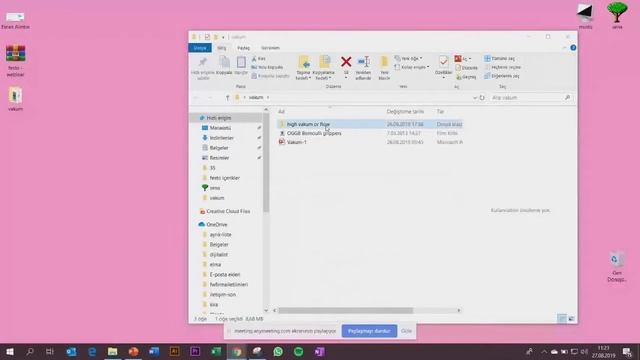
Task: Open the Dosya ribbon tab
Action: [x=200, y=48]
